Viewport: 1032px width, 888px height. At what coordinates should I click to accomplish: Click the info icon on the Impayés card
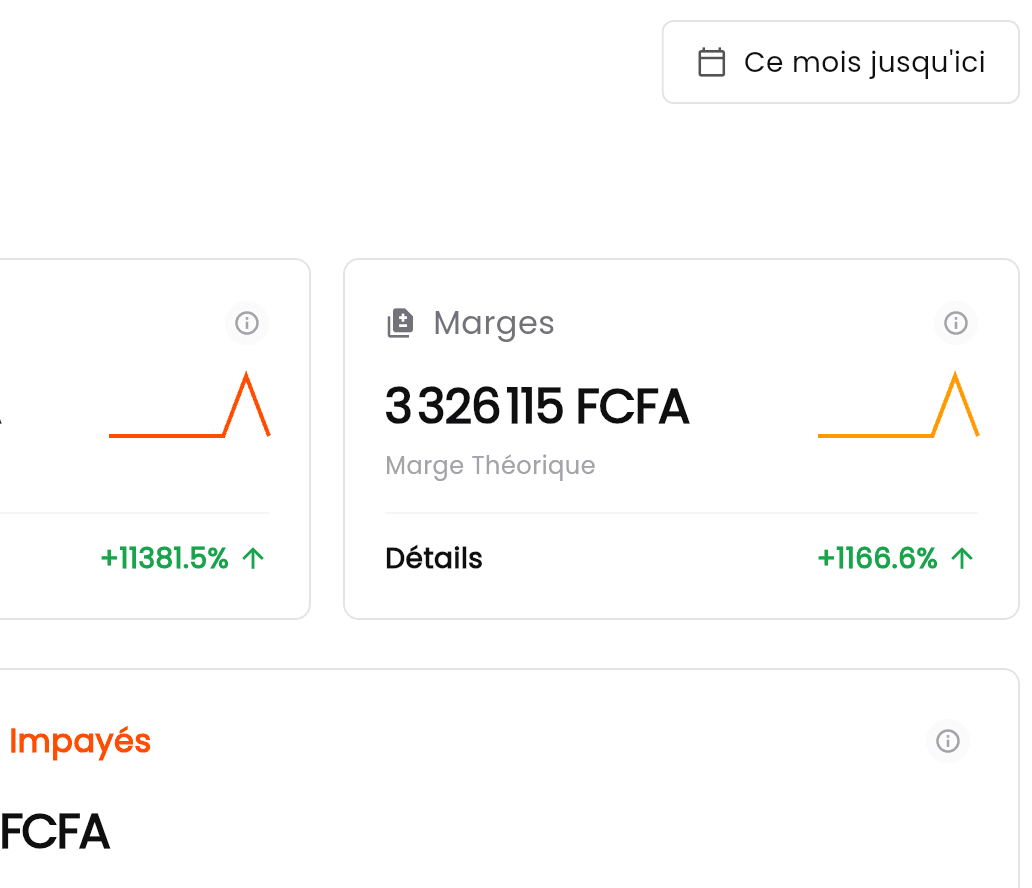(946, 742)
